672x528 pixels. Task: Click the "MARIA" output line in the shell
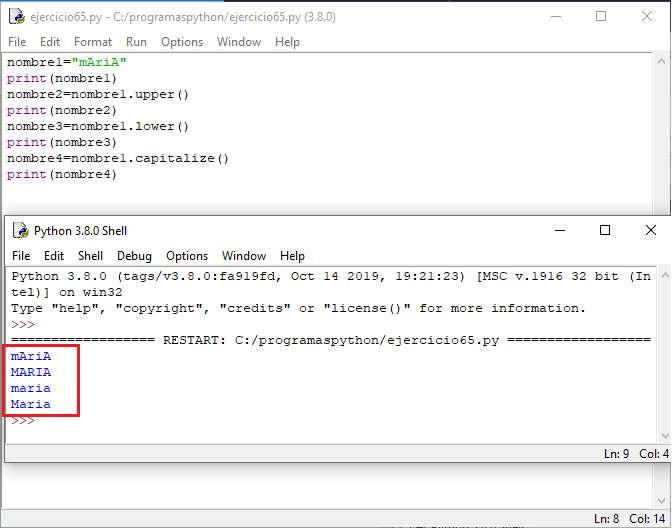[x=31, y=372]
